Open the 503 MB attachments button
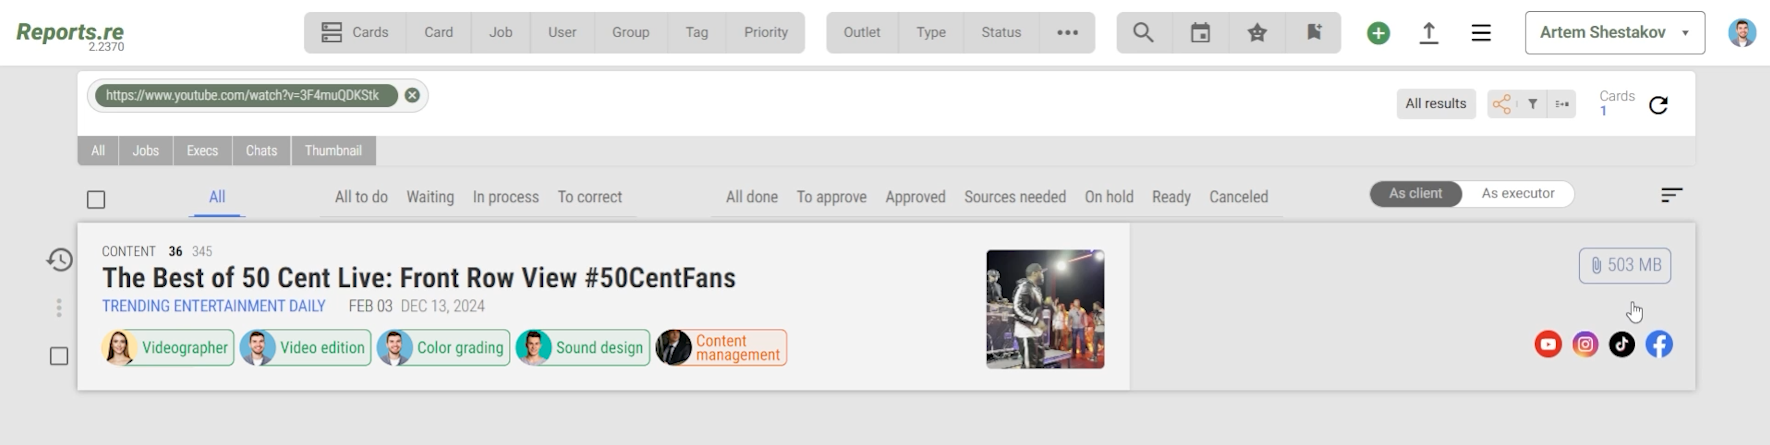This screenshot has width=1770, height=445. point(1625,265)
